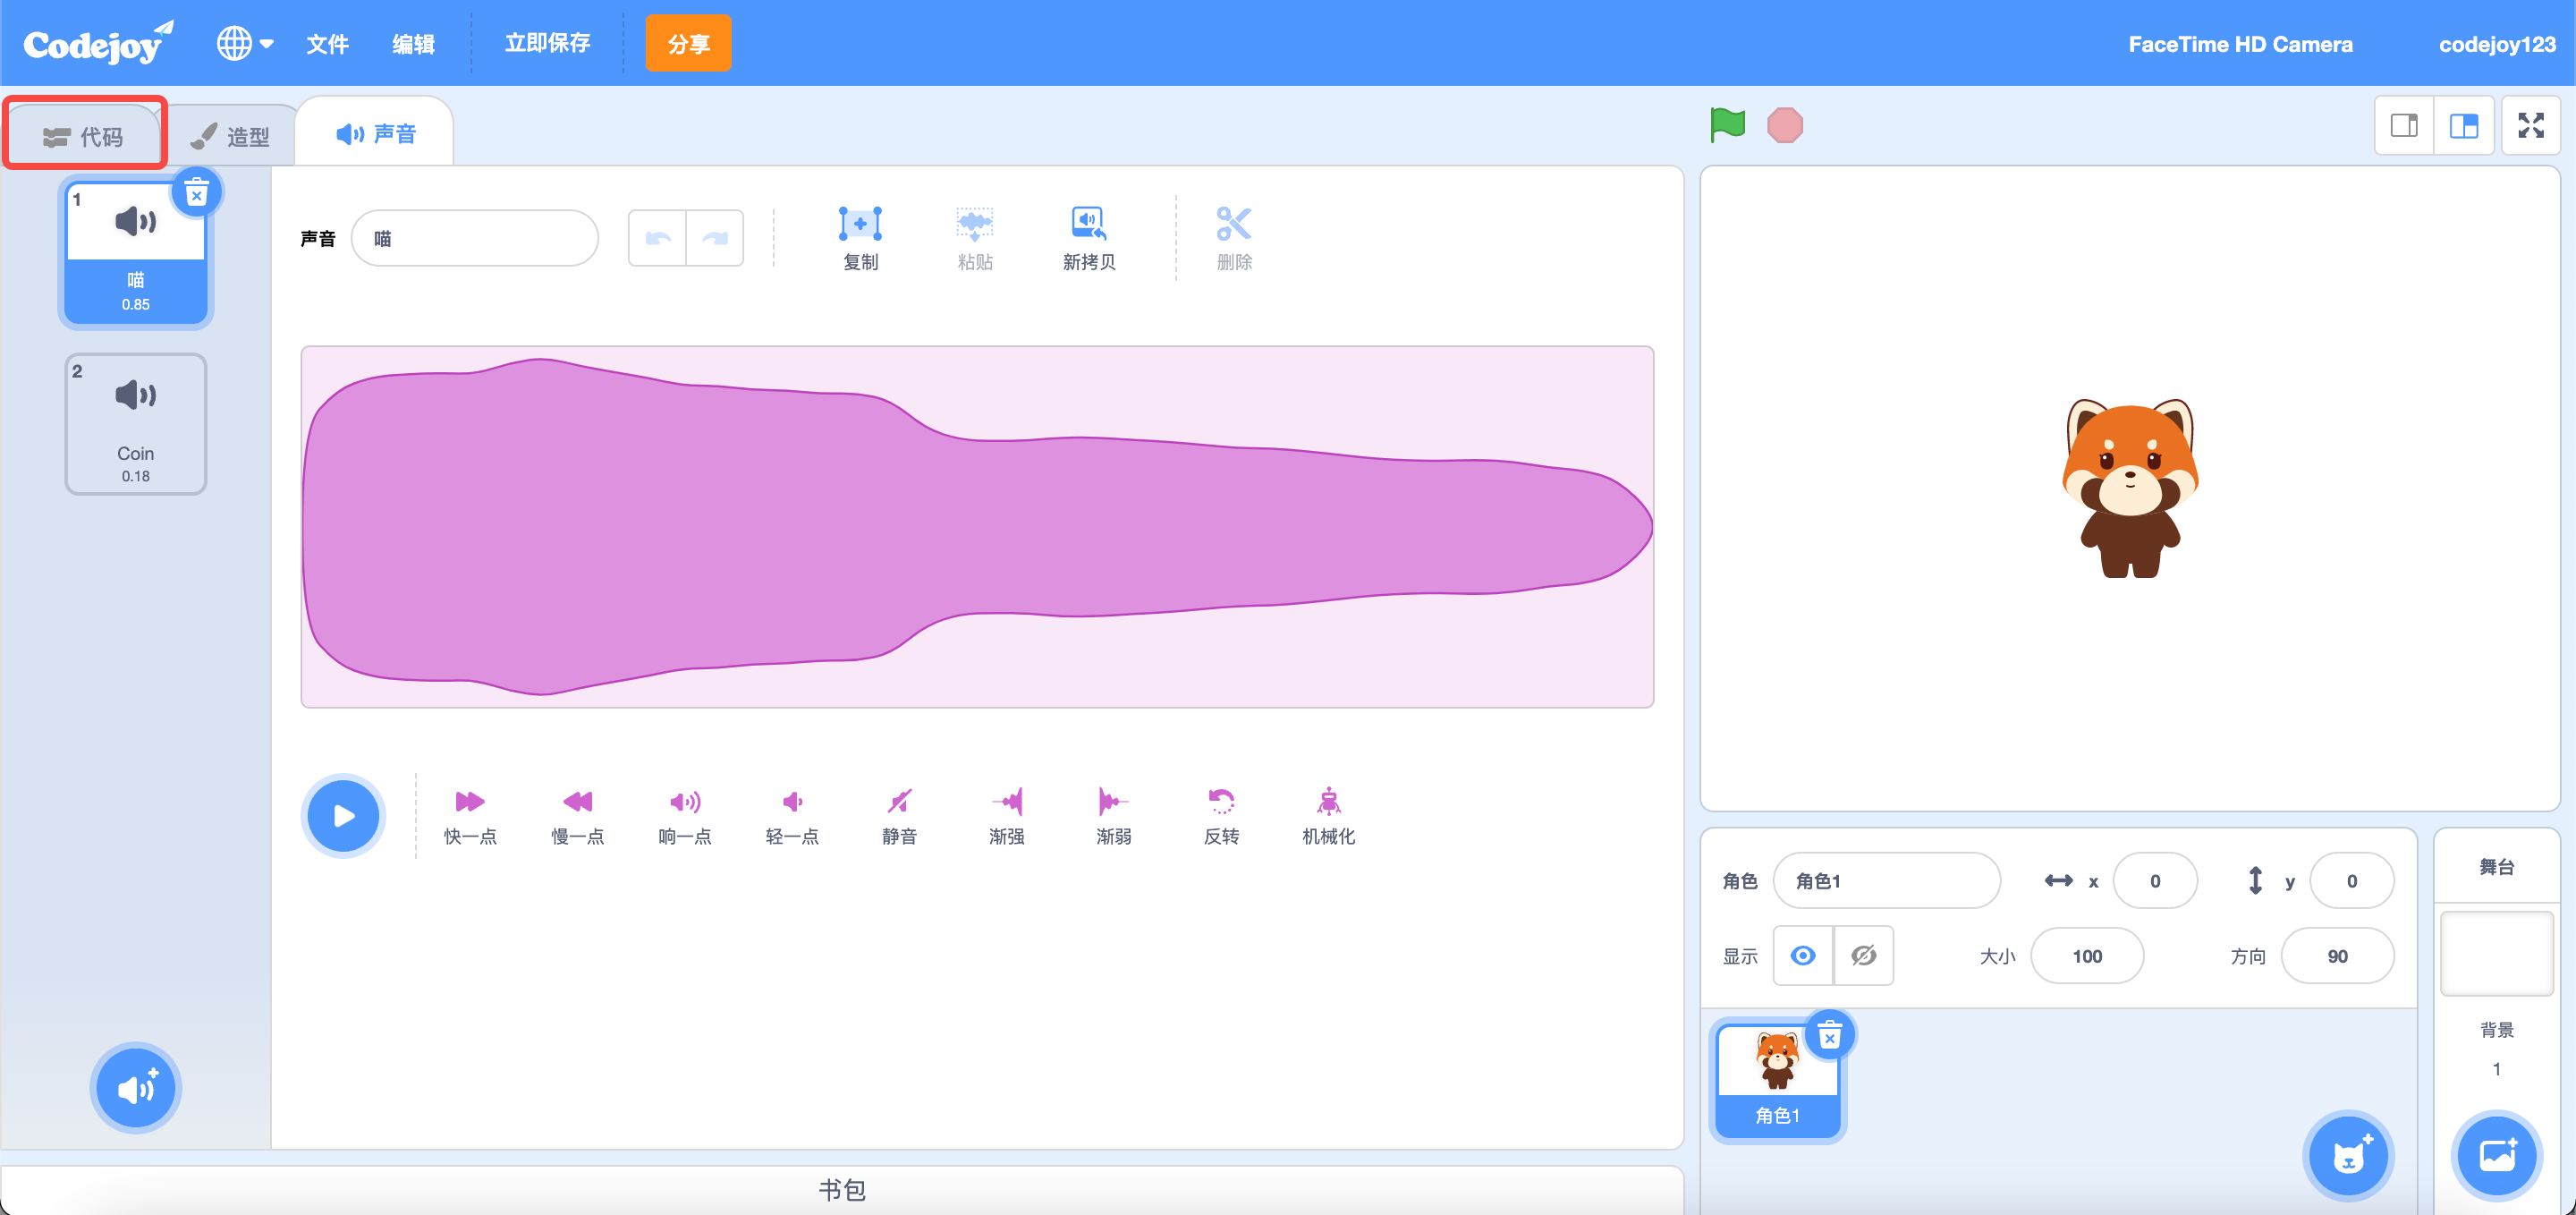Select the Coin sound thumbnail
The image size is (2576, 1215).
[136, 424]
